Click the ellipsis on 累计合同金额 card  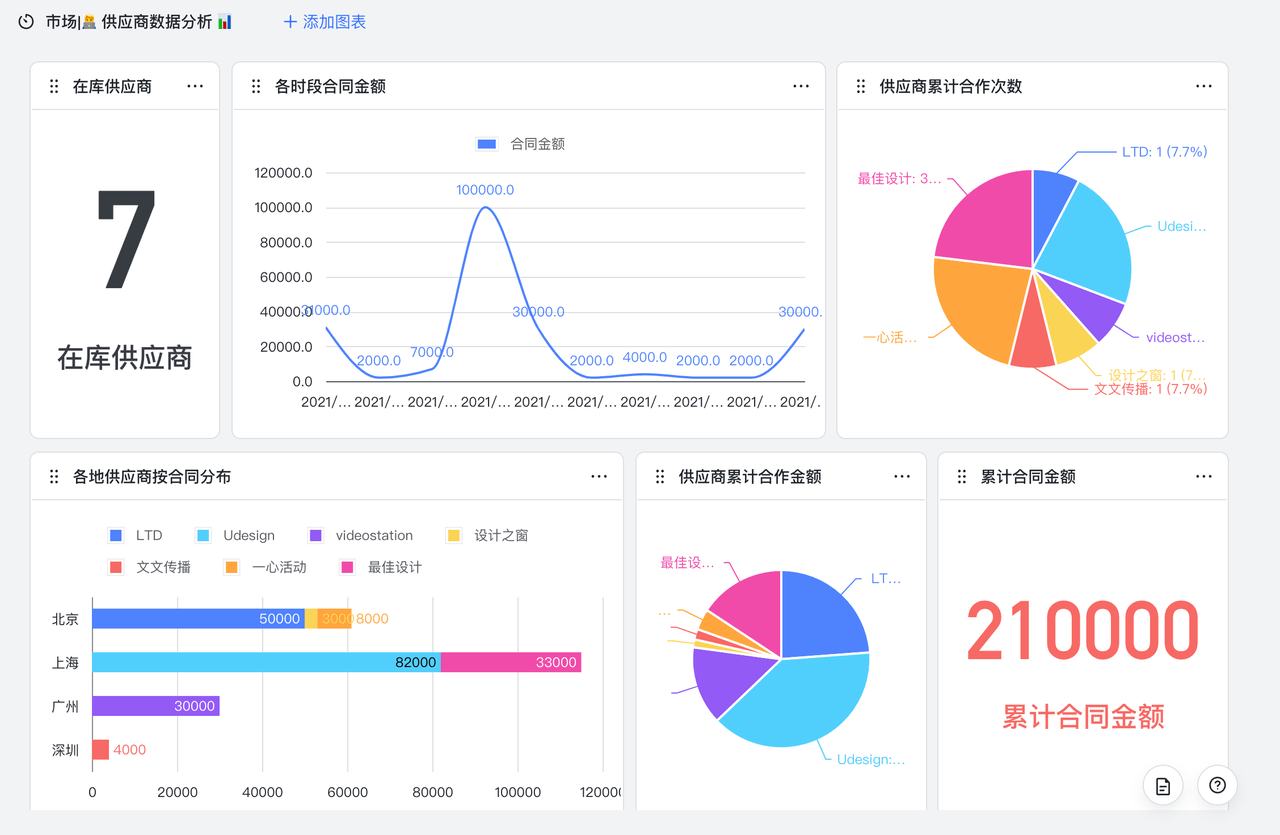(1204, 476)
